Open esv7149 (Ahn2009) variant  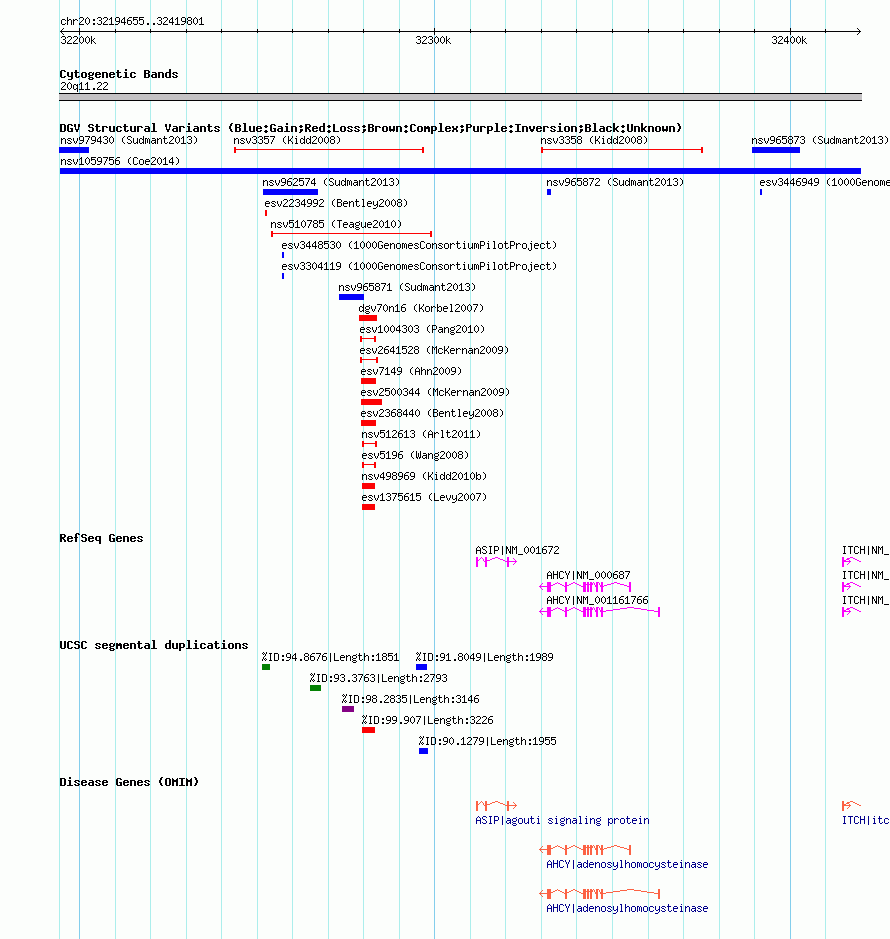pos(411,371)
